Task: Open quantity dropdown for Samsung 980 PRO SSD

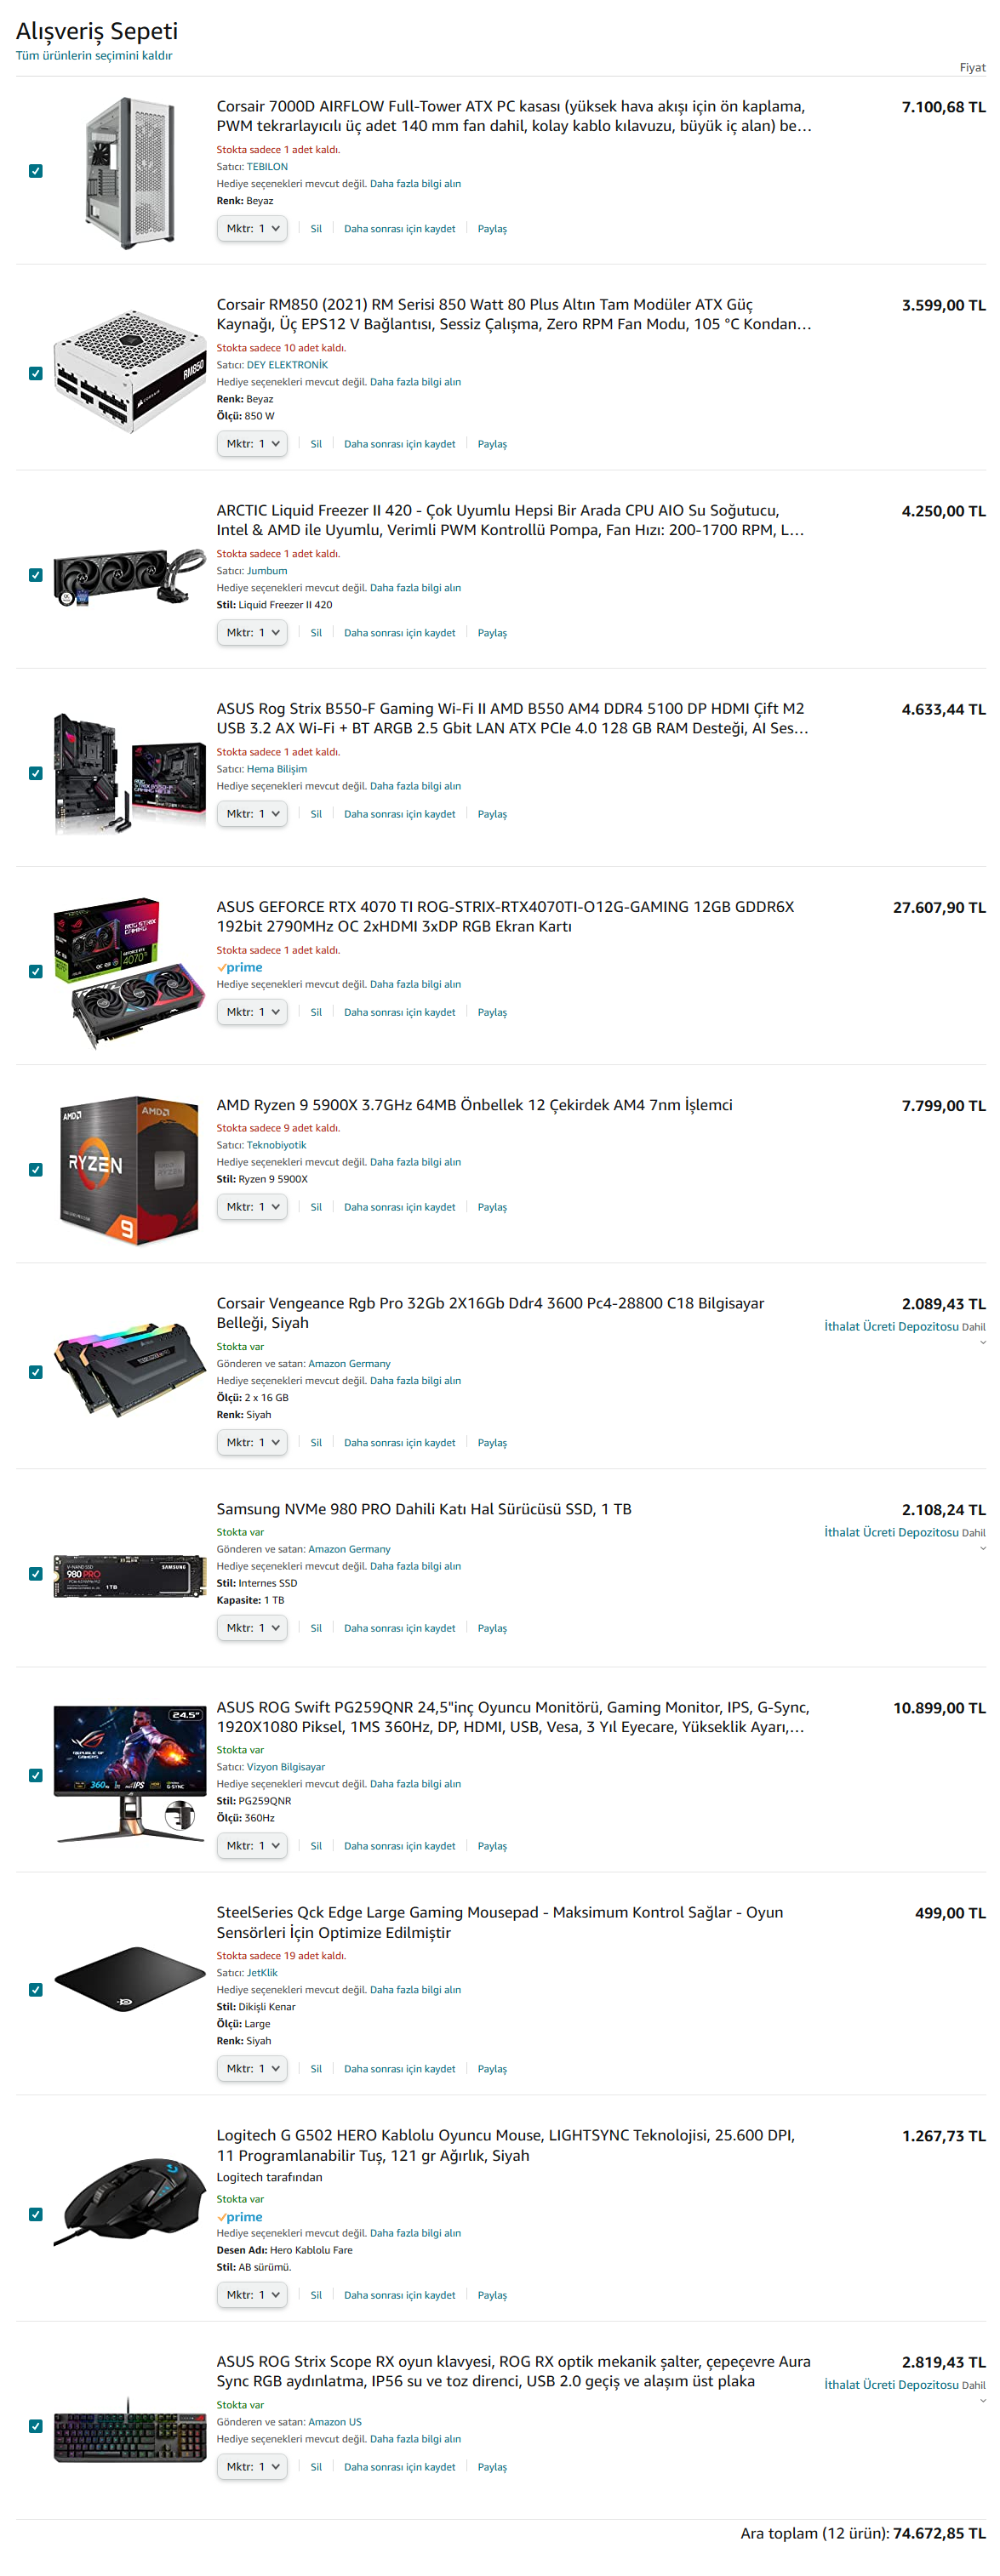Action: pos(252,1628)
